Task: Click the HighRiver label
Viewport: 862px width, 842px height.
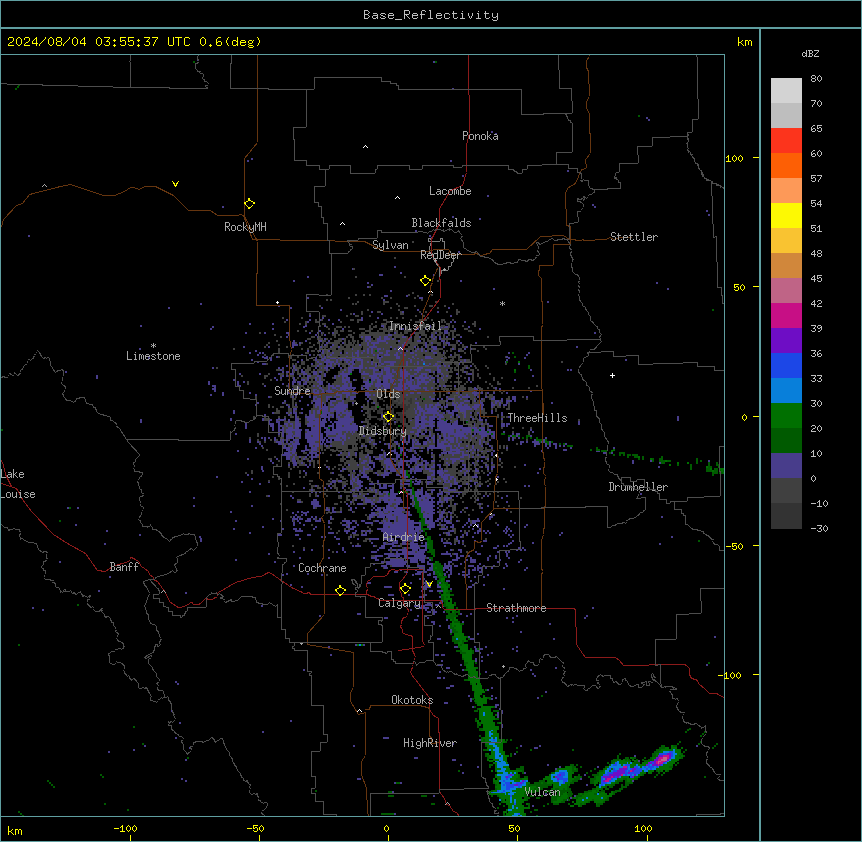Action: click(430, 743)
